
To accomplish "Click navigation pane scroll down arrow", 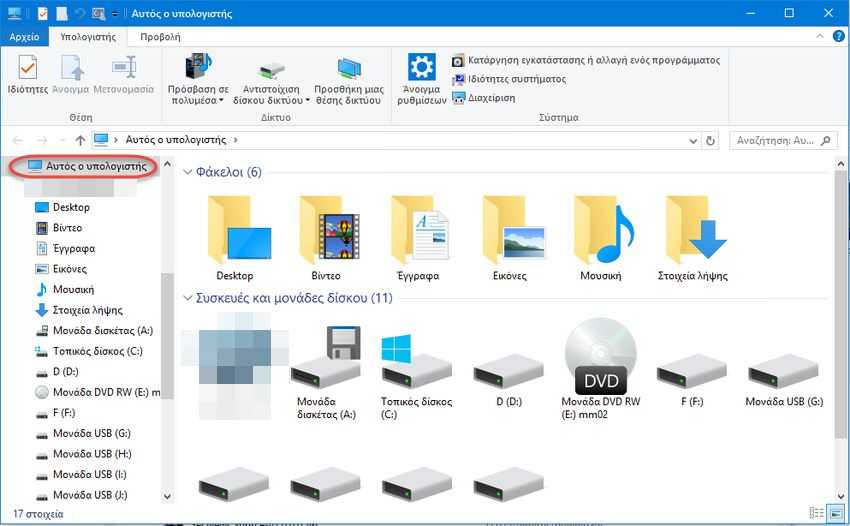I will tap(168, 496).
